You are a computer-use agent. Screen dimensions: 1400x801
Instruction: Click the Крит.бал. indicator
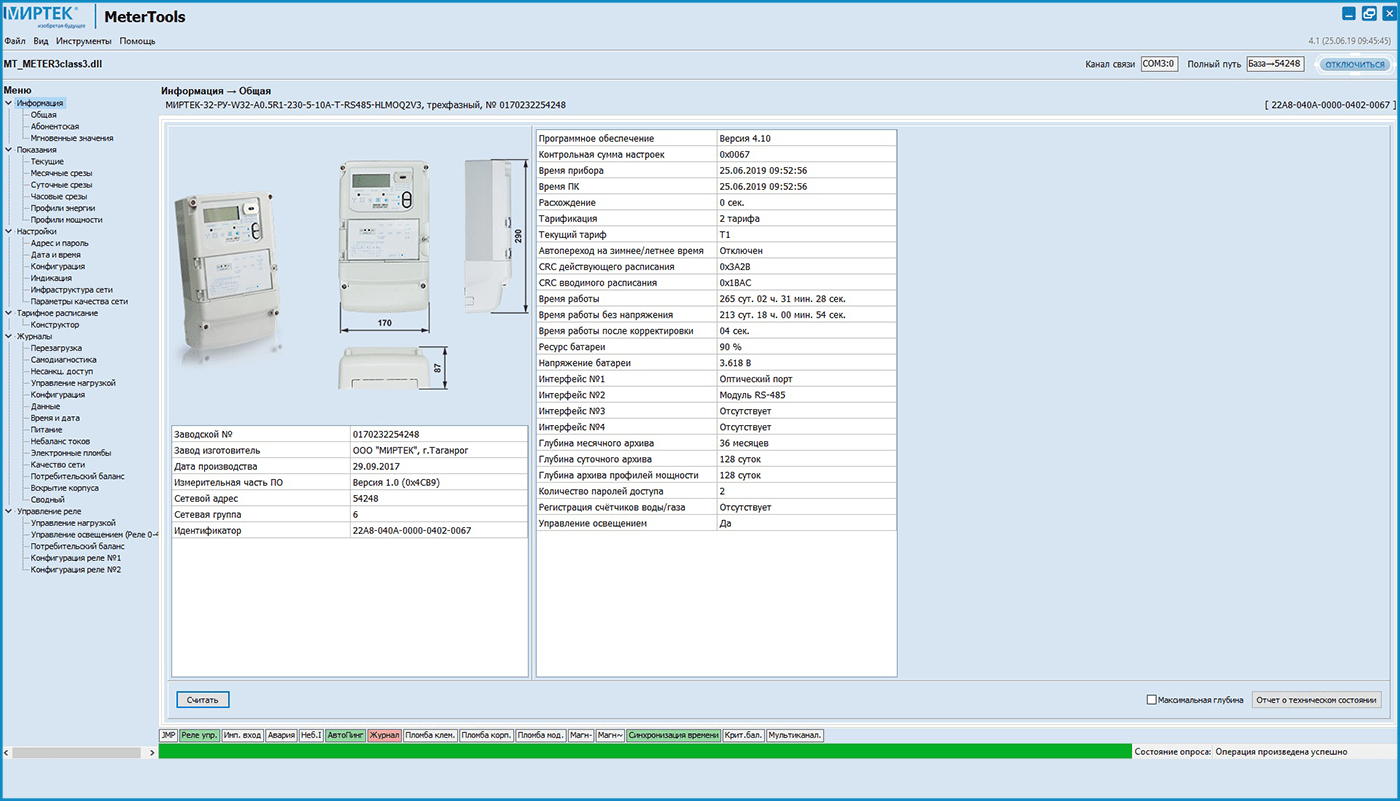coord(743,735)
